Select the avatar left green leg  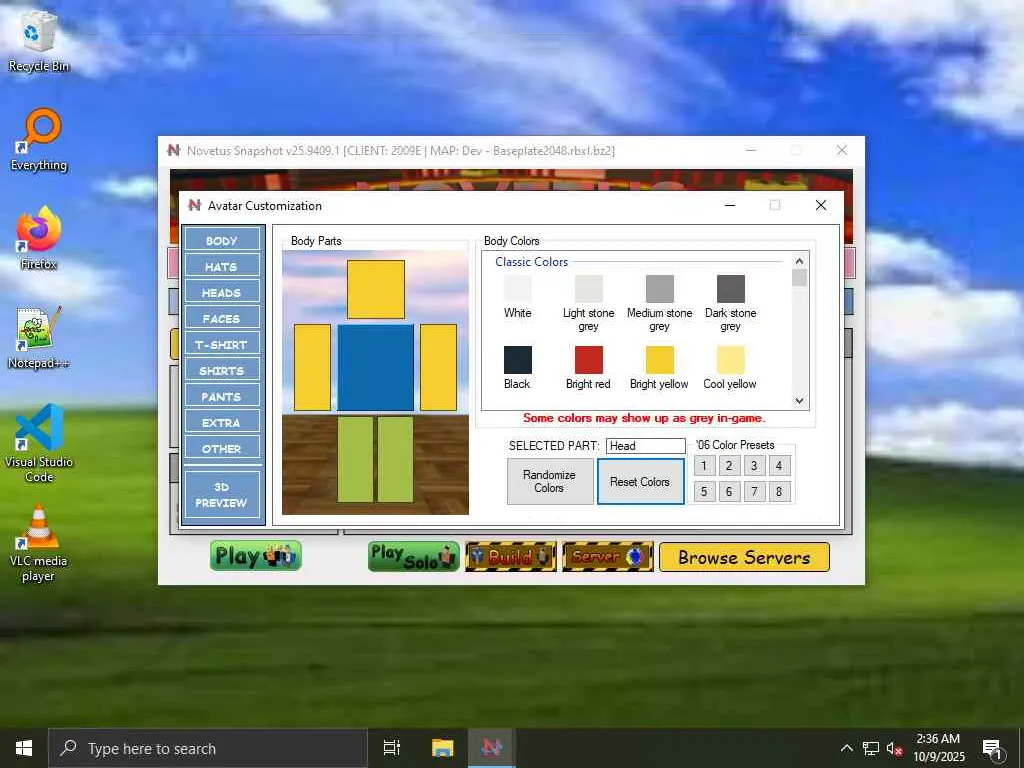[x=355, y=459]
